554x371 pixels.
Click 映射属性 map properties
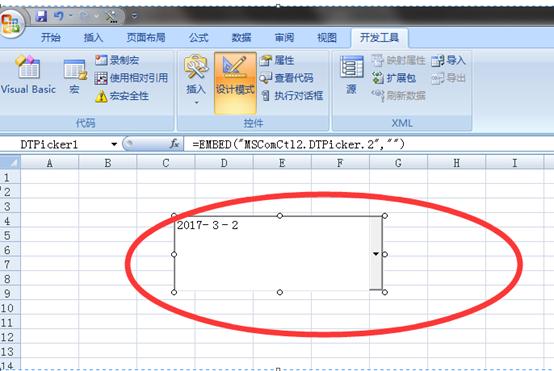399,60
